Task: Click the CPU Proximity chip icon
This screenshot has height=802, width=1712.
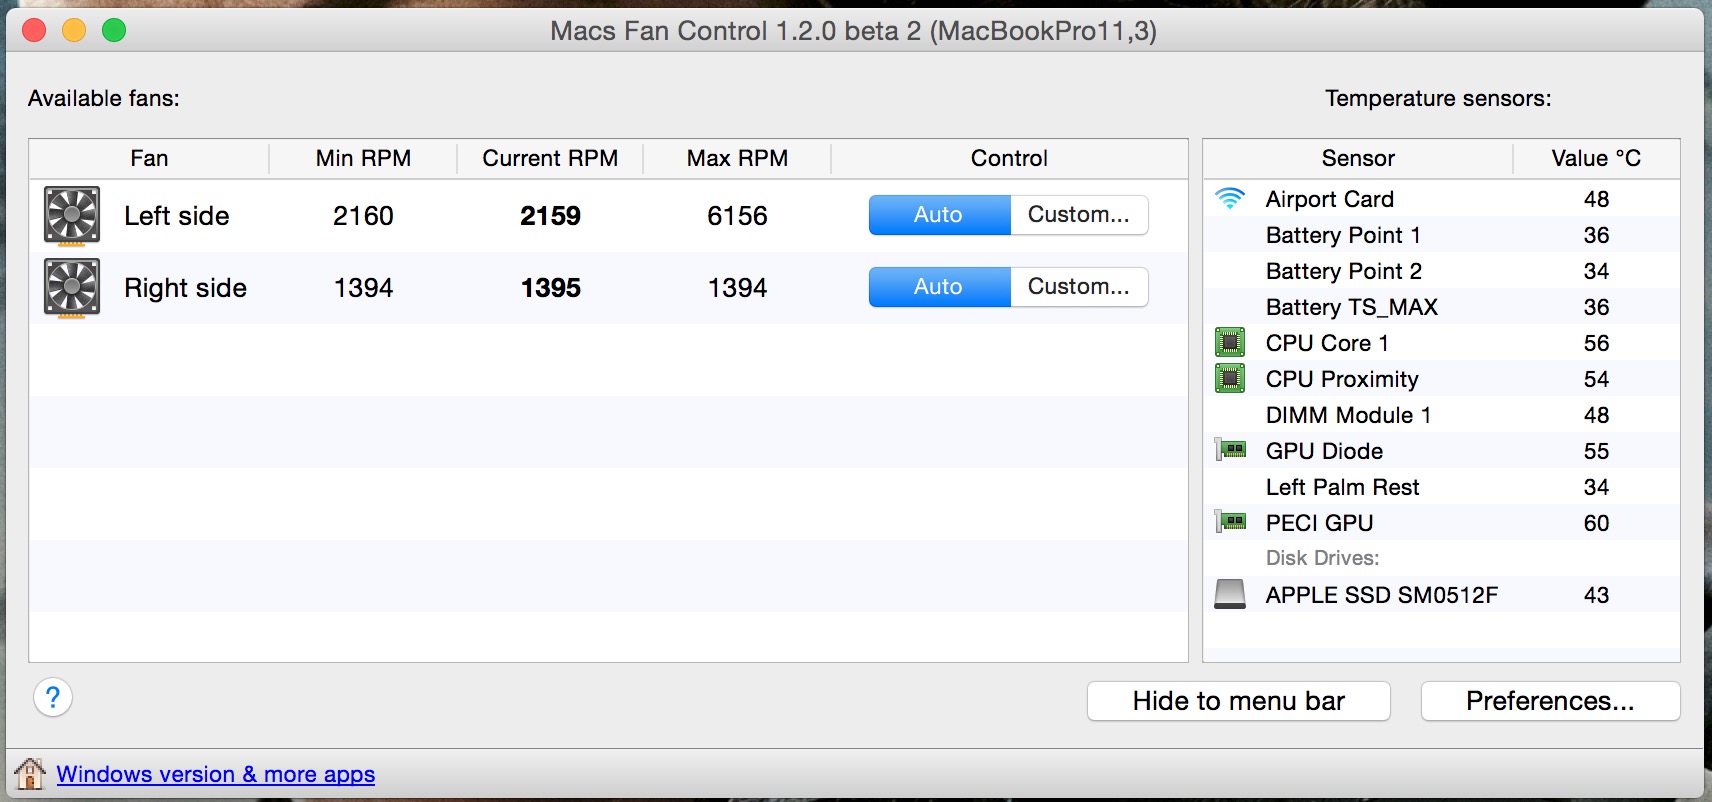Action: point(1230,378)
